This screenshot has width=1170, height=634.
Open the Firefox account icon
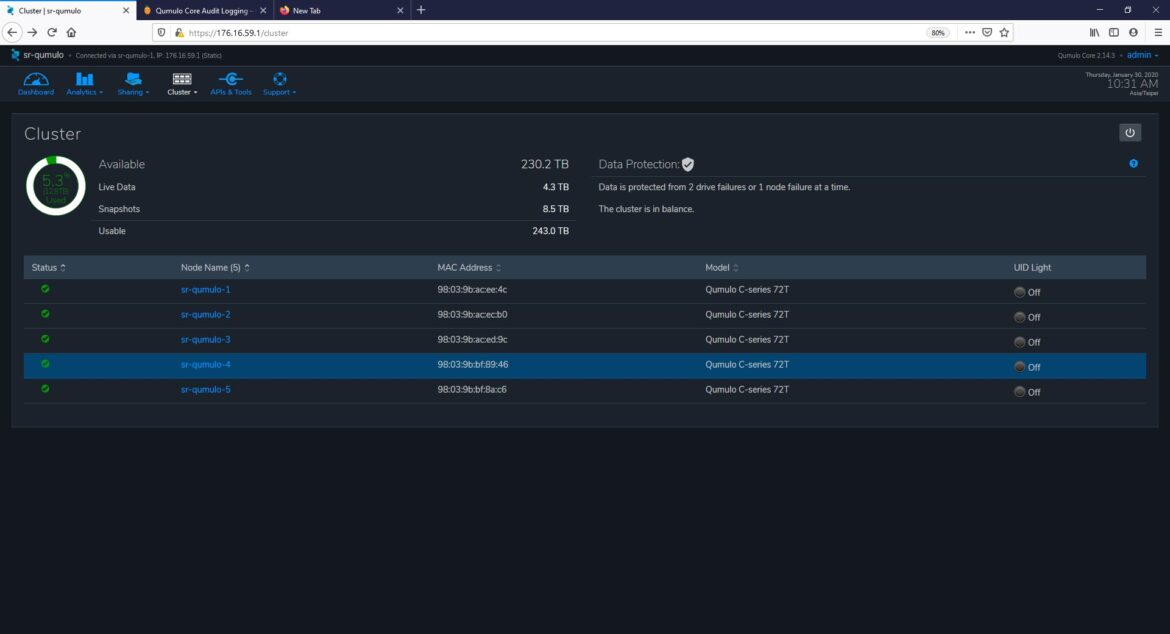[1133, 32]
